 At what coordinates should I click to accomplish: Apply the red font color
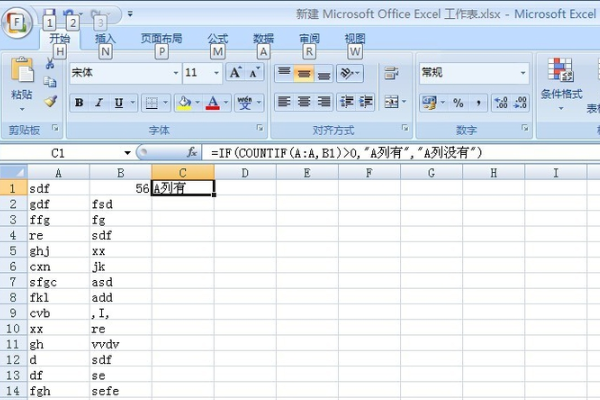coord(213,103)
